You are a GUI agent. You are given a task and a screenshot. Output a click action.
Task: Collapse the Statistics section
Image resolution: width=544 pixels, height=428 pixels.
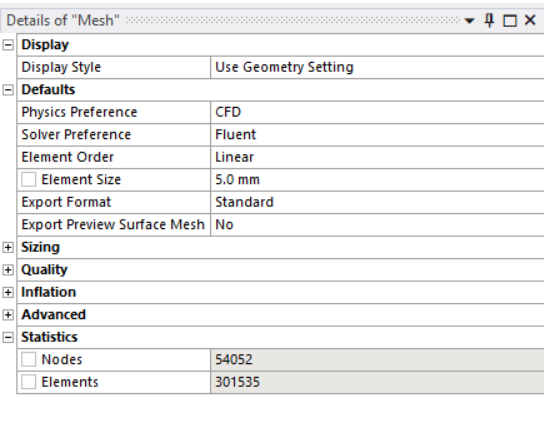click(8, 337)
